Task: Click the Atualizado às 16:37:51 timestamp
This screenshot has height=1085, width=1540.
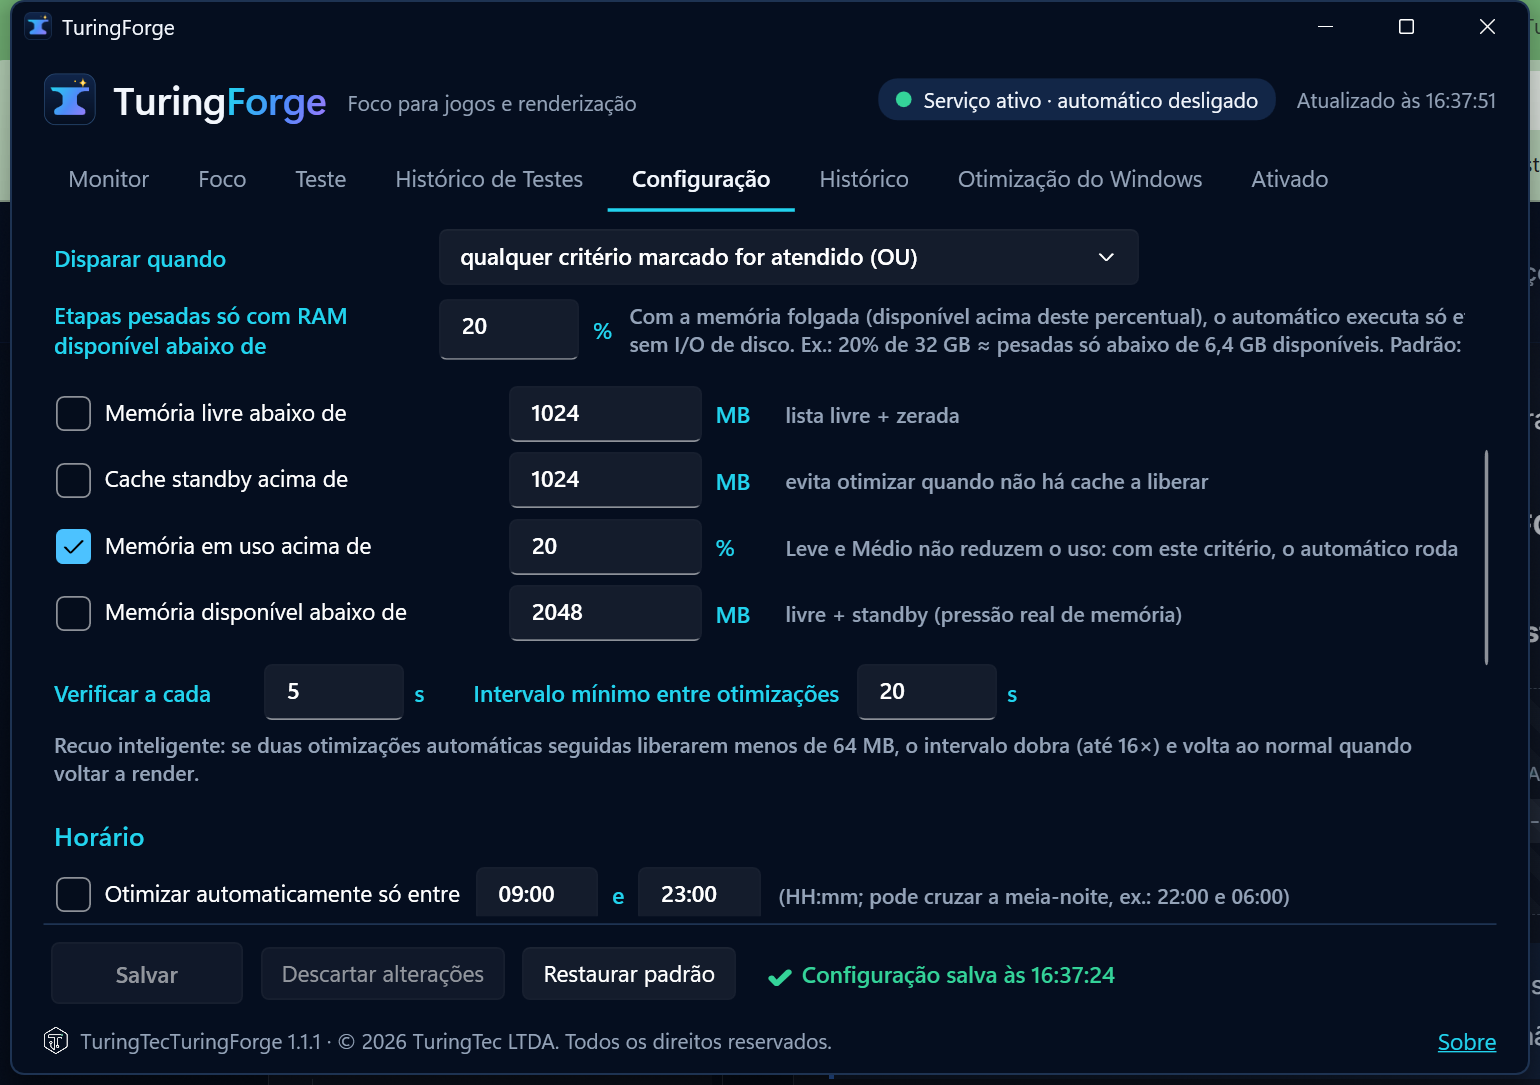Action: point(1396,101)
